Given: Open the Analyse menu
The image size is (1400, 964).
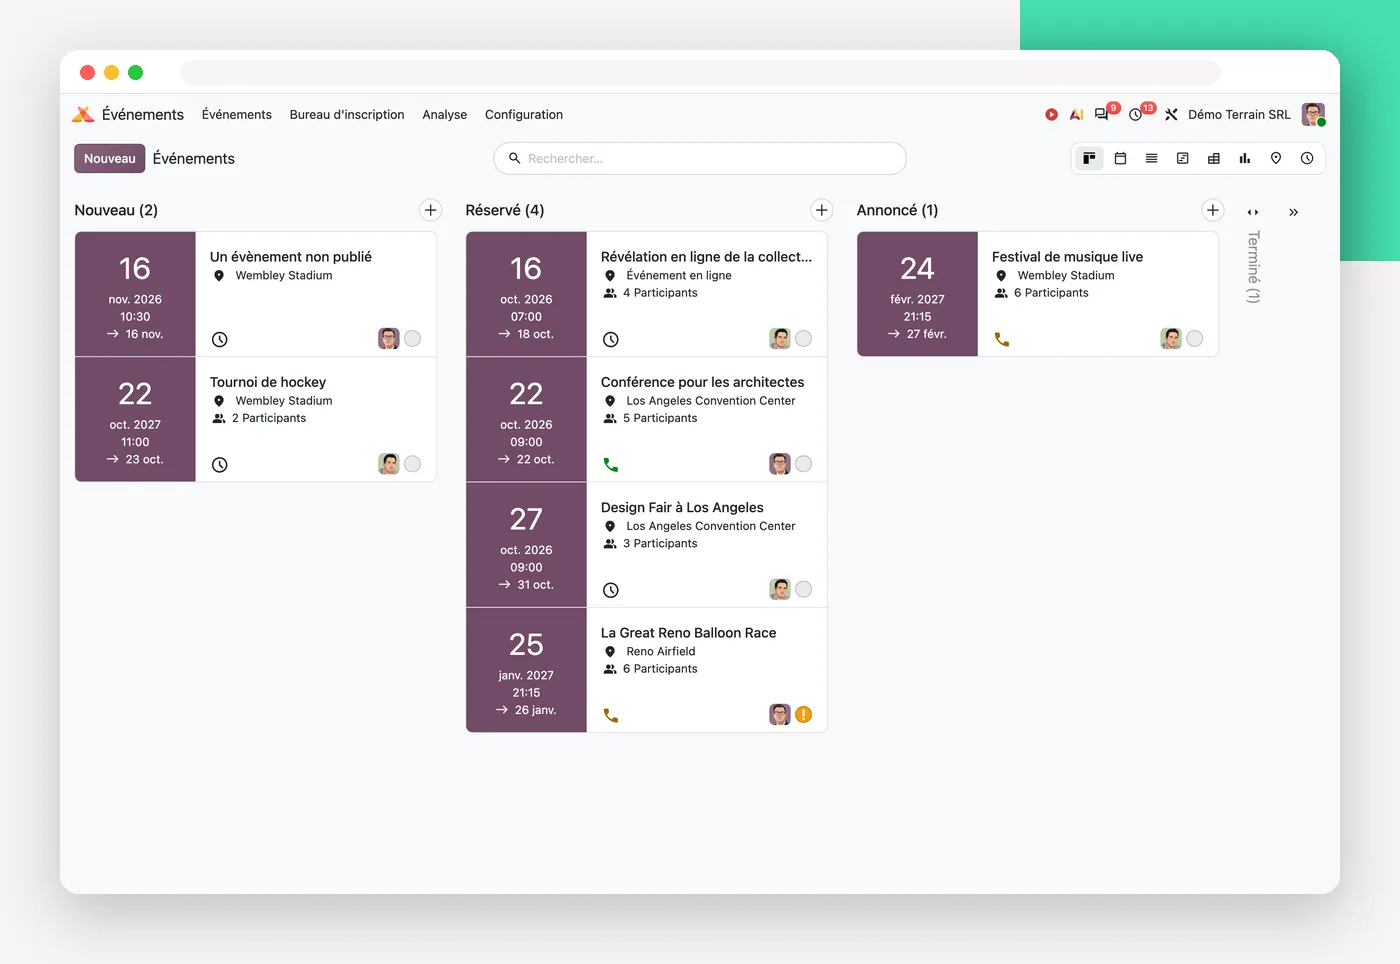Looking at the screenshot, I should click(445, 115).
